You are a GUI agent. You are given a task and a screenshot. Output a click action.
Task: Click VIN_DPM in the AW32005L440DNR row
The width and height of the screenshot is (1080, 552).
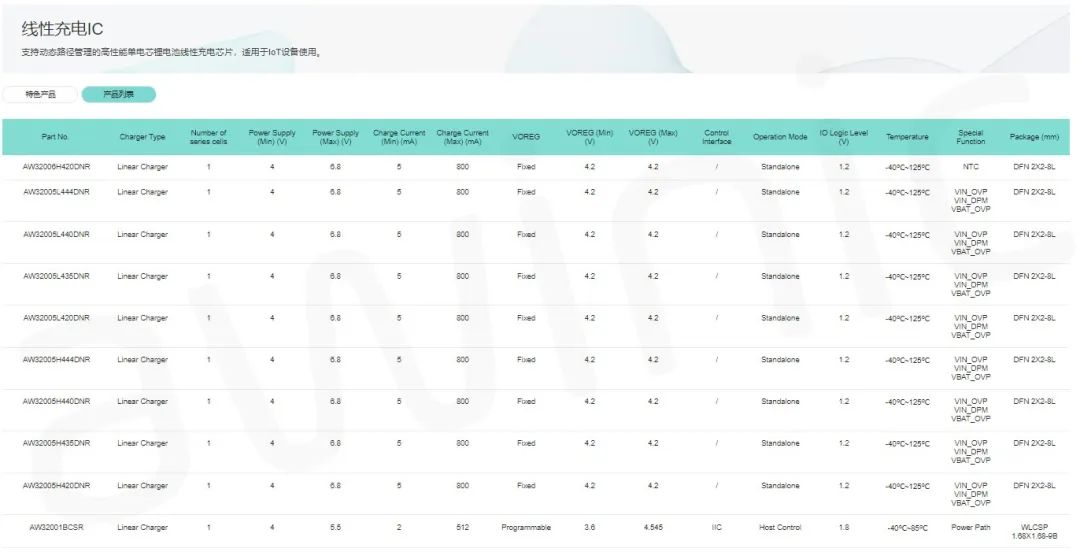point(970,243)
